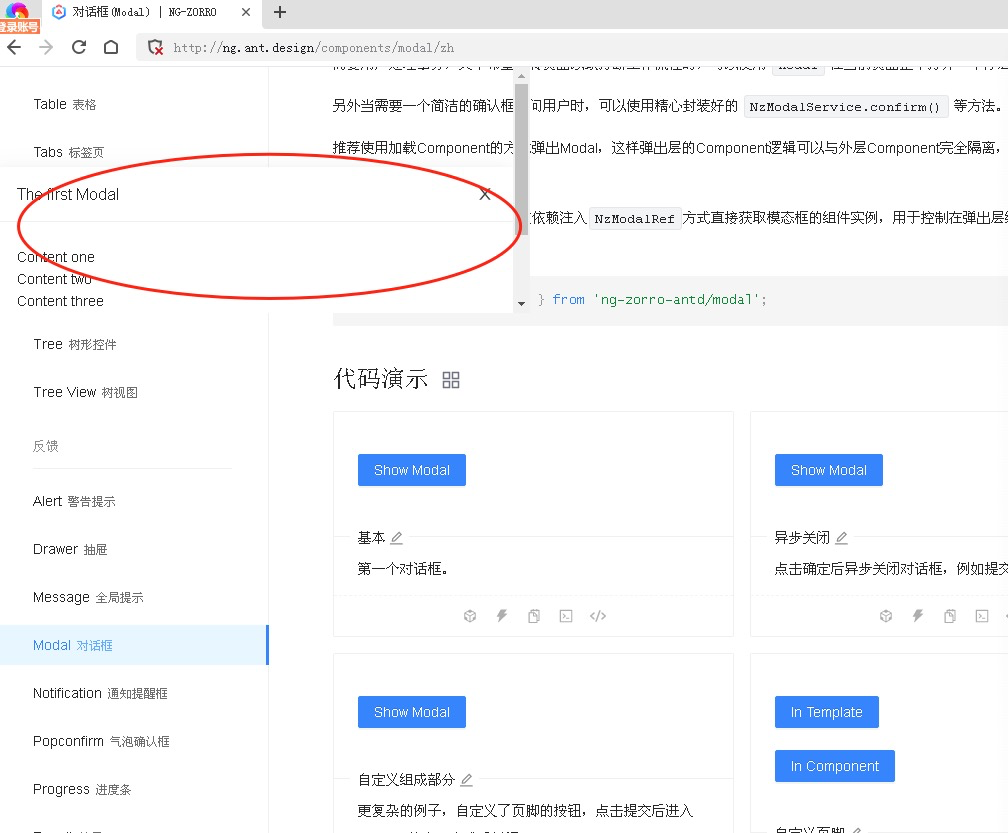Click the In Template button
The image size is (1008, 833).
826,712
